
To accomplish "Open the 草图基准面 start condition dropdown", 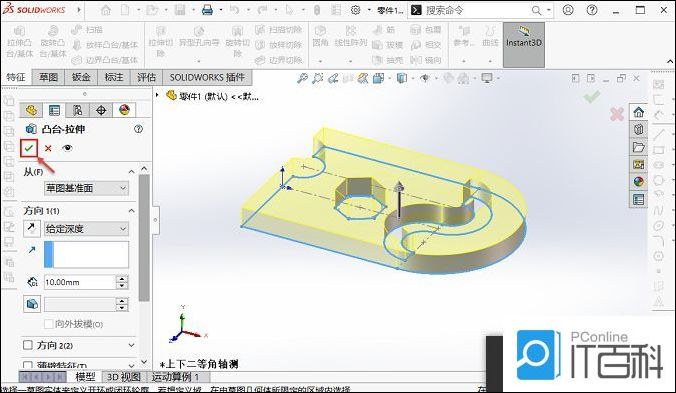I will click(86, 188).
